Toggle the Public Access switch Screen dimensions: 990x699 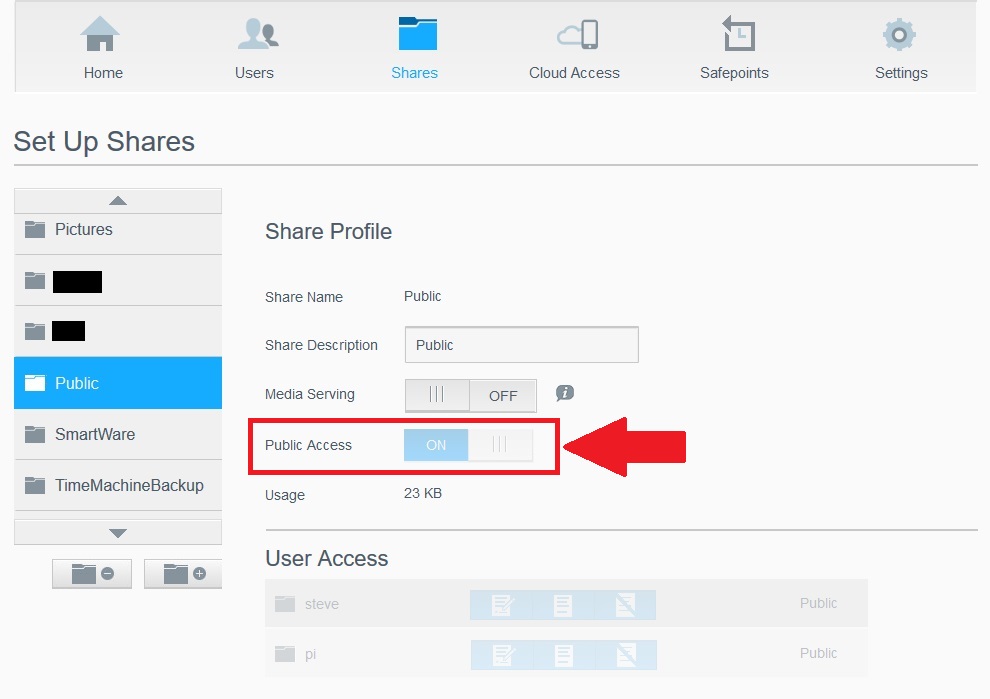468,445
